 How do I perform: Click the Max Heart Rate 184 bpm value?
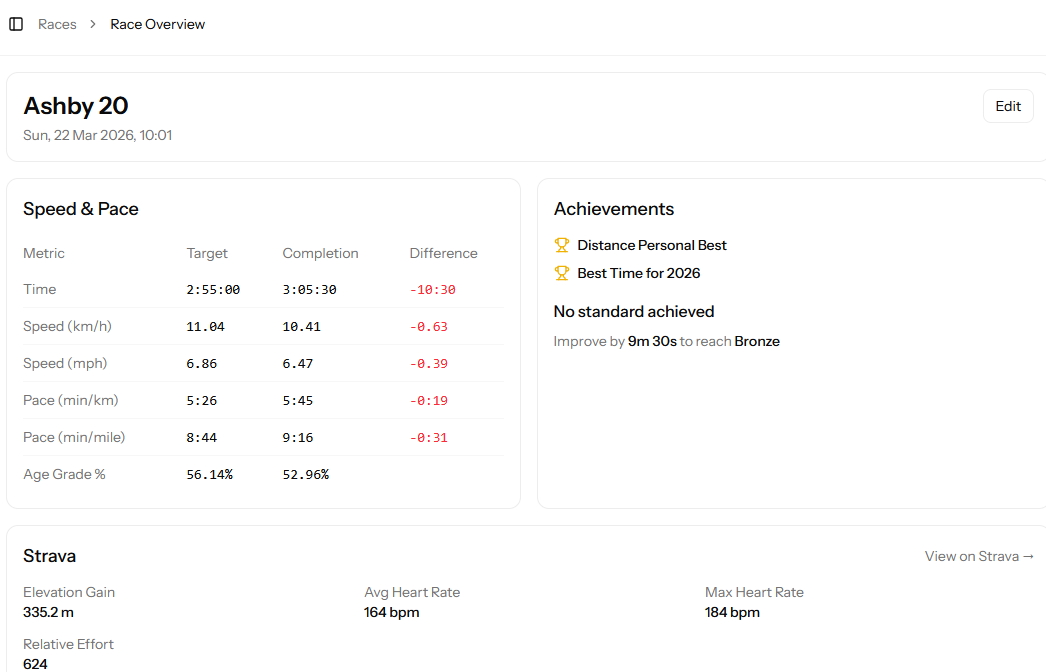click(732, 612)
